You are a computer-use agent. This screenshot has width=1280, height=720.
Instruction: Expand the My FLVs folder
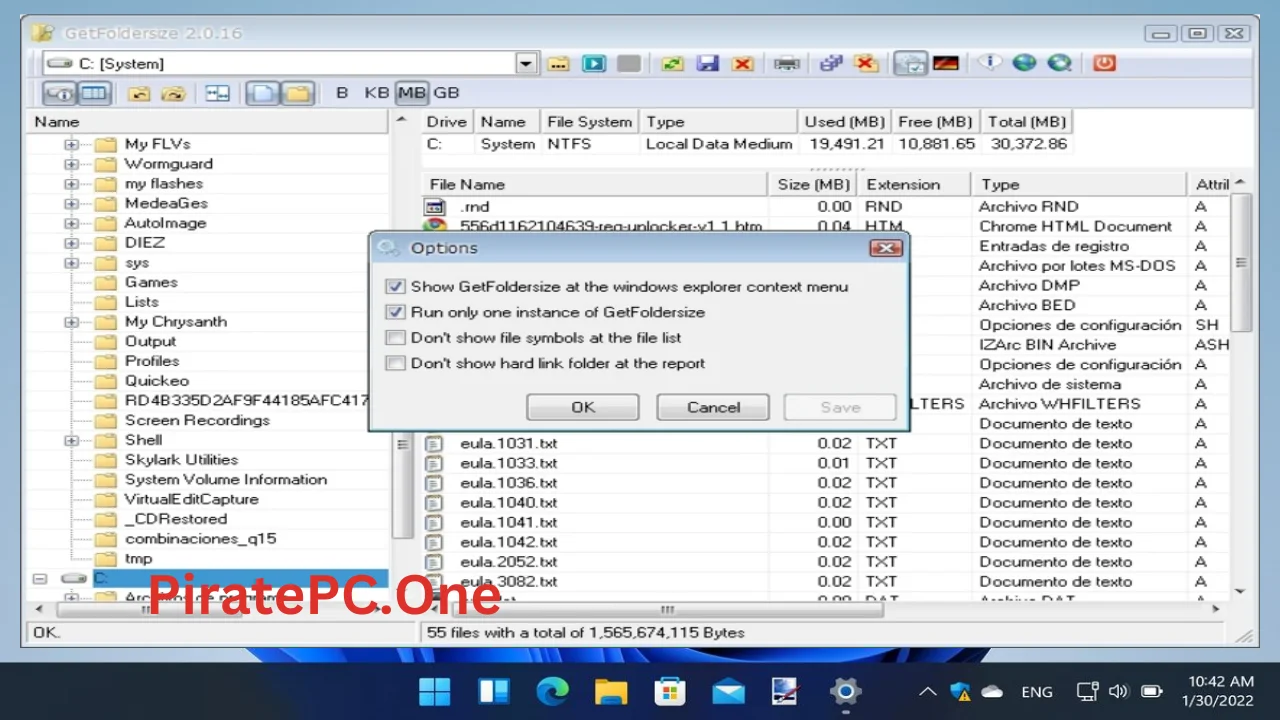[x=71, y=144]
